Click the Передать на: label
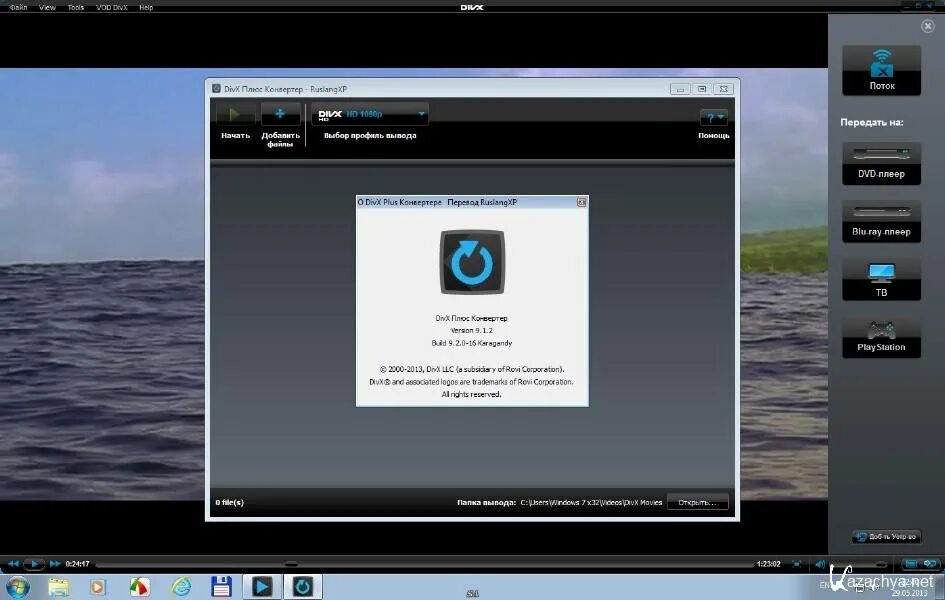This screenshot has height=600, width=945. tap(871, 122)
